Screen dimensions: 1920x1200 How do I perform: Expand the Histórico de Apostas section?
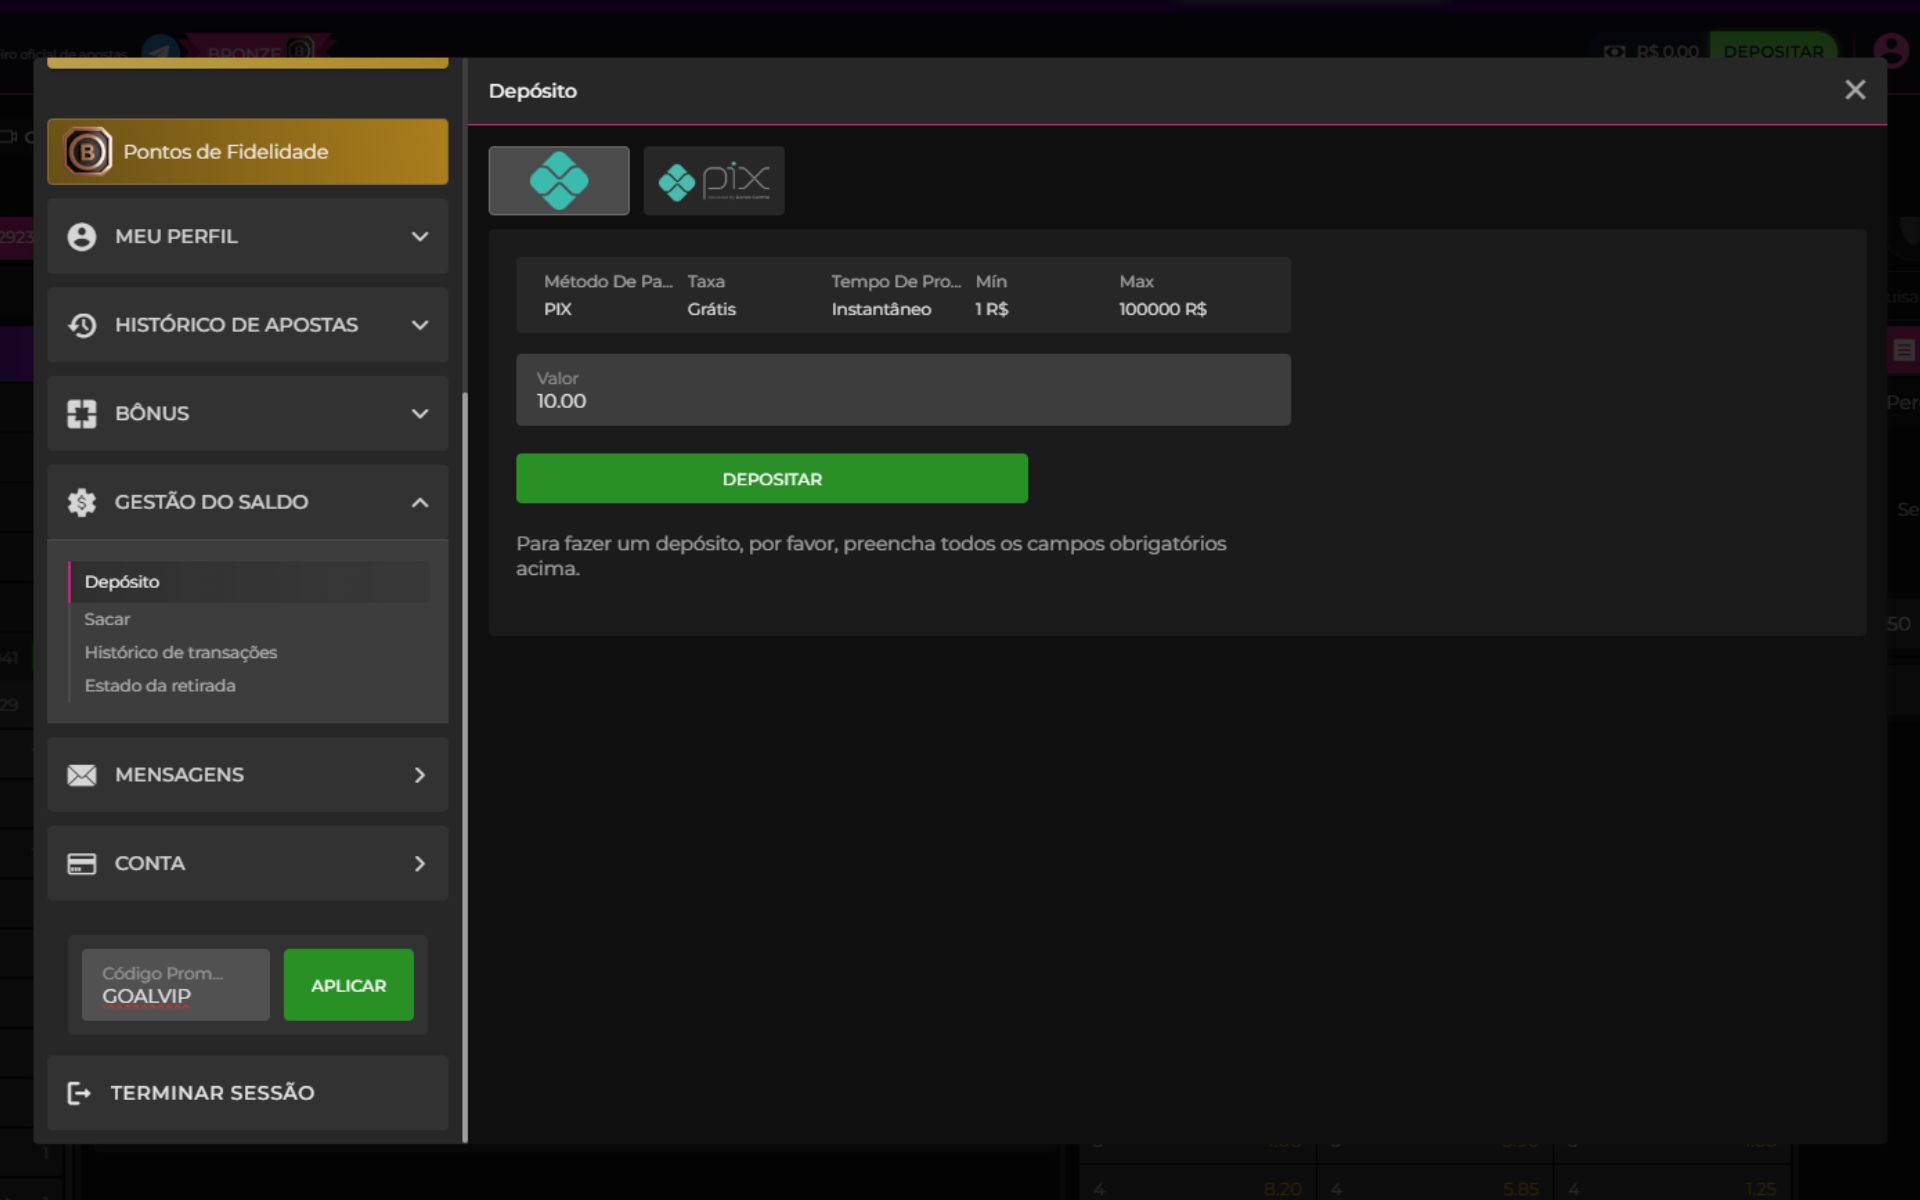420,325
